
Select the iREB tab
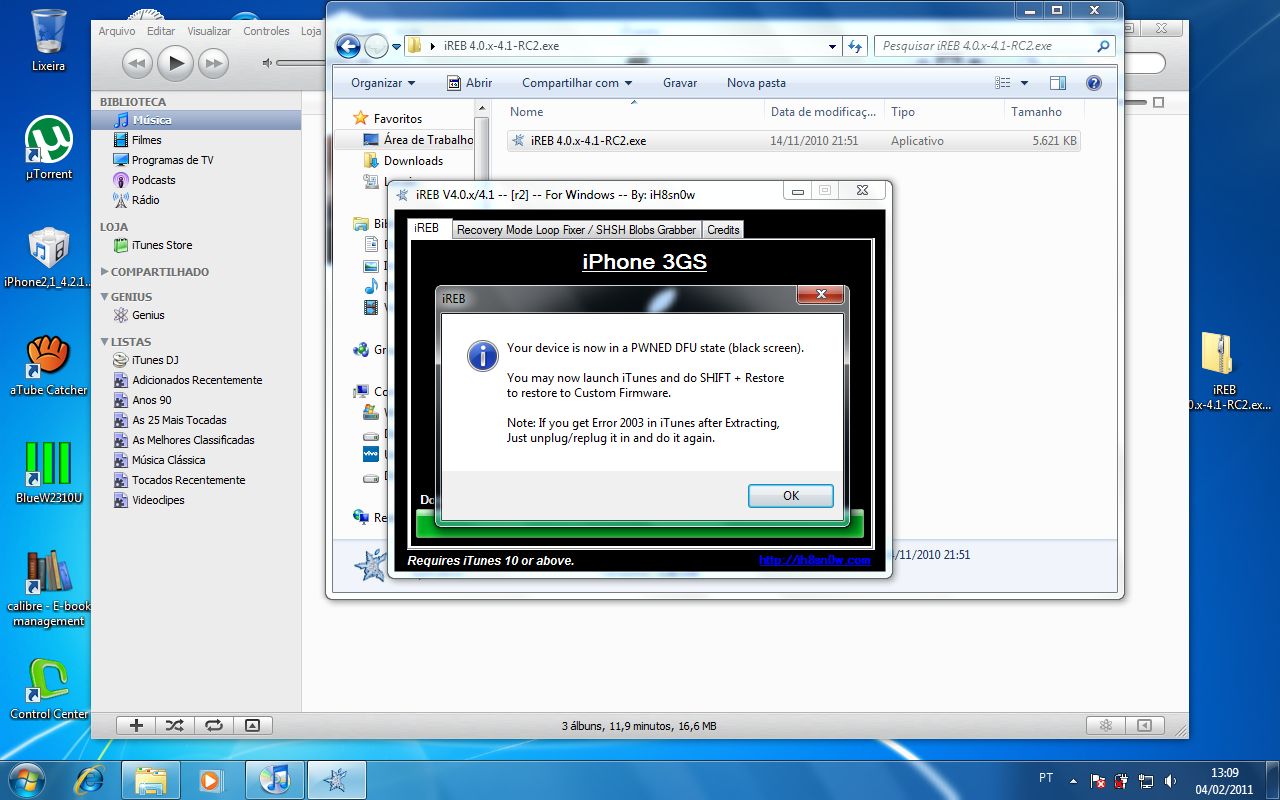point(427,228)
